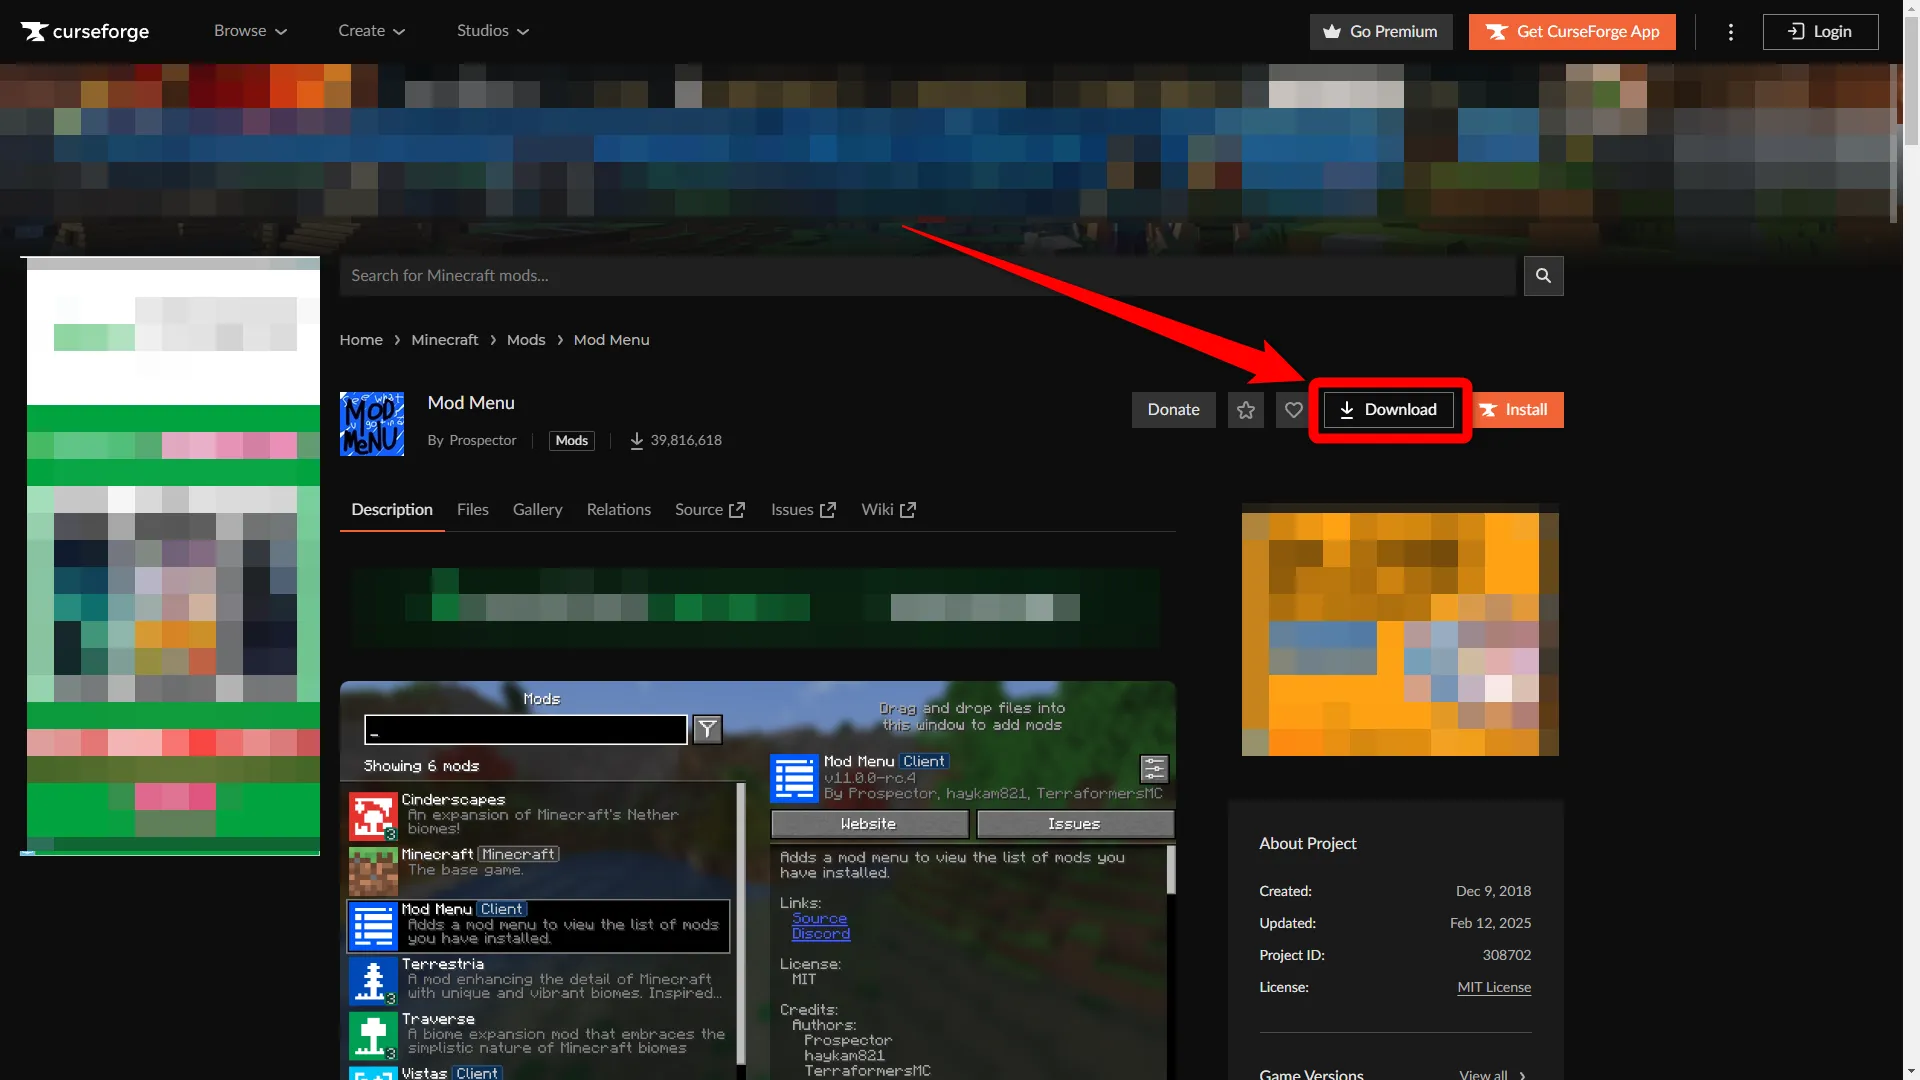Click the blurred green banner image
1920x1080 pixels.
click(758, 607)
